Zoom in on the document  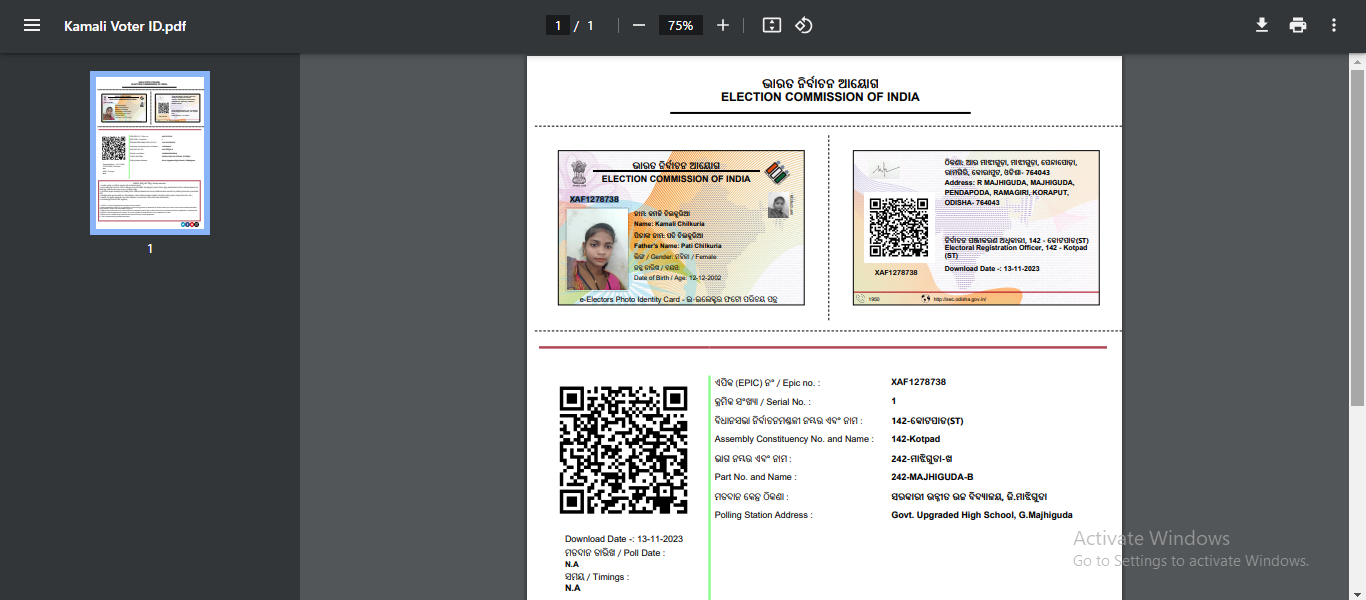(722, 24)
